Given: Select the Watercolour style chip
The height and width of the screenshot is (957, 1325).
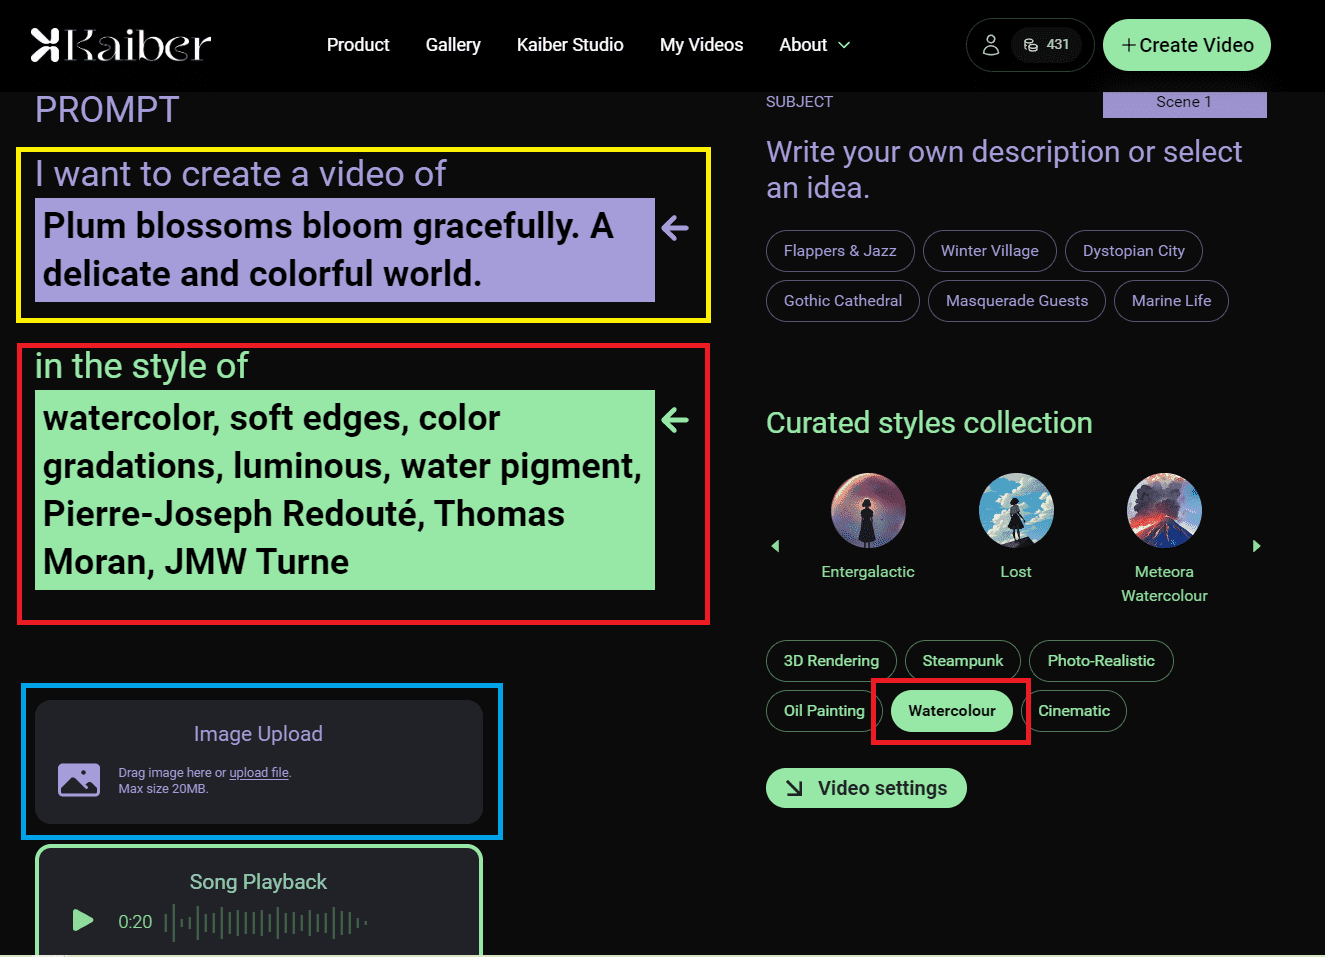Looking at the screenshot, I should click(x=951, y=711).
